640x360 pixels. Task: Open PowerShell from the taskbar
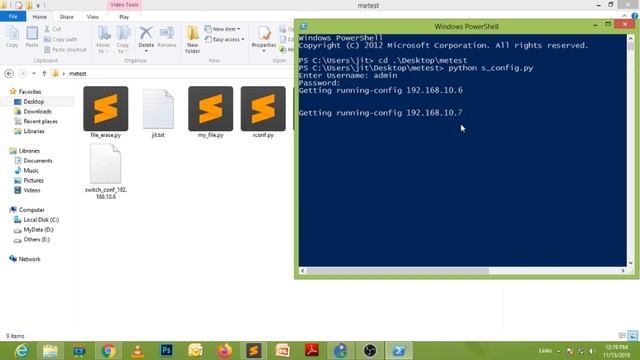(x=399, y=351)
